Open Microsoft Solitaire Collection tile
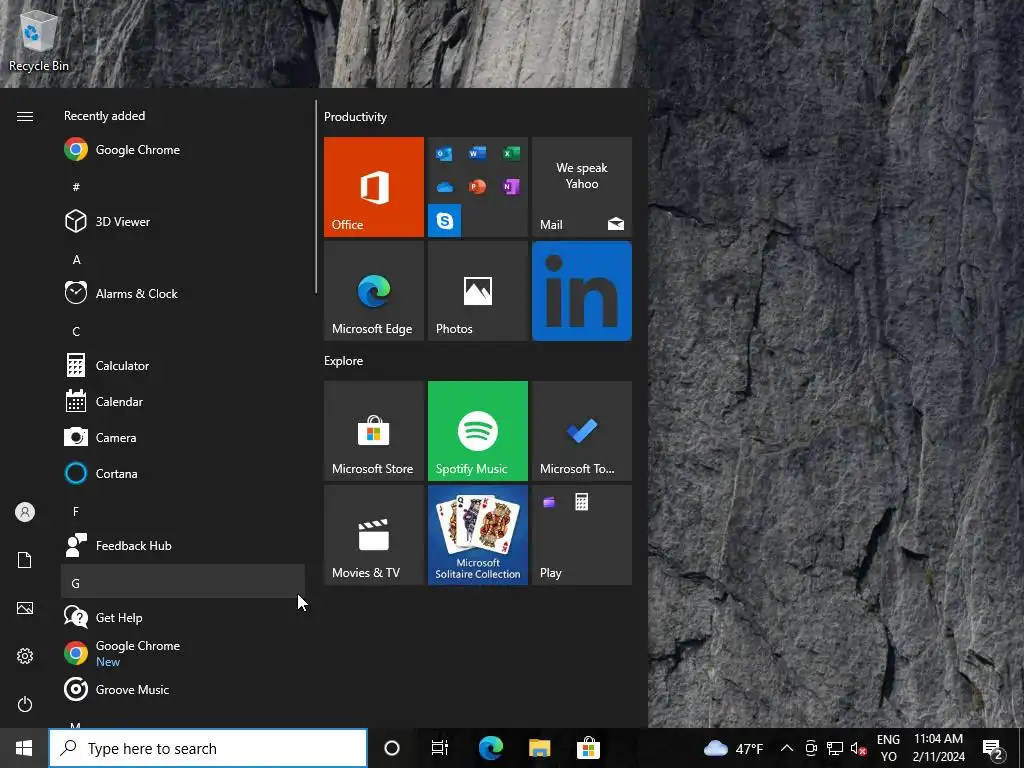 (477, 535)
